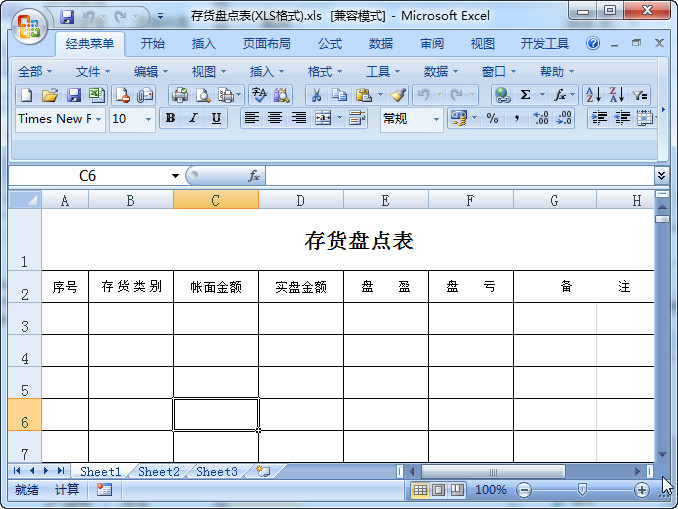Open the Quick Access Toolbar customize arrow

(160, 17)
